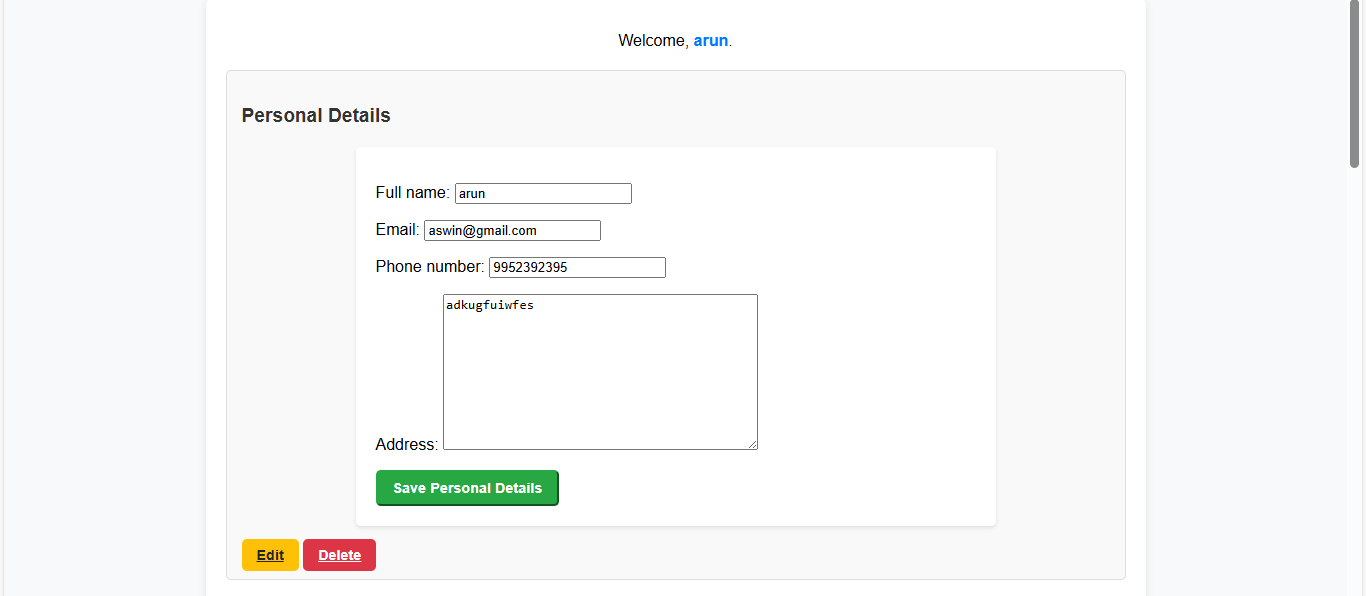Click inside the Full name field
The height and width of the screenshot is (596, 1366).
point(543,193)
